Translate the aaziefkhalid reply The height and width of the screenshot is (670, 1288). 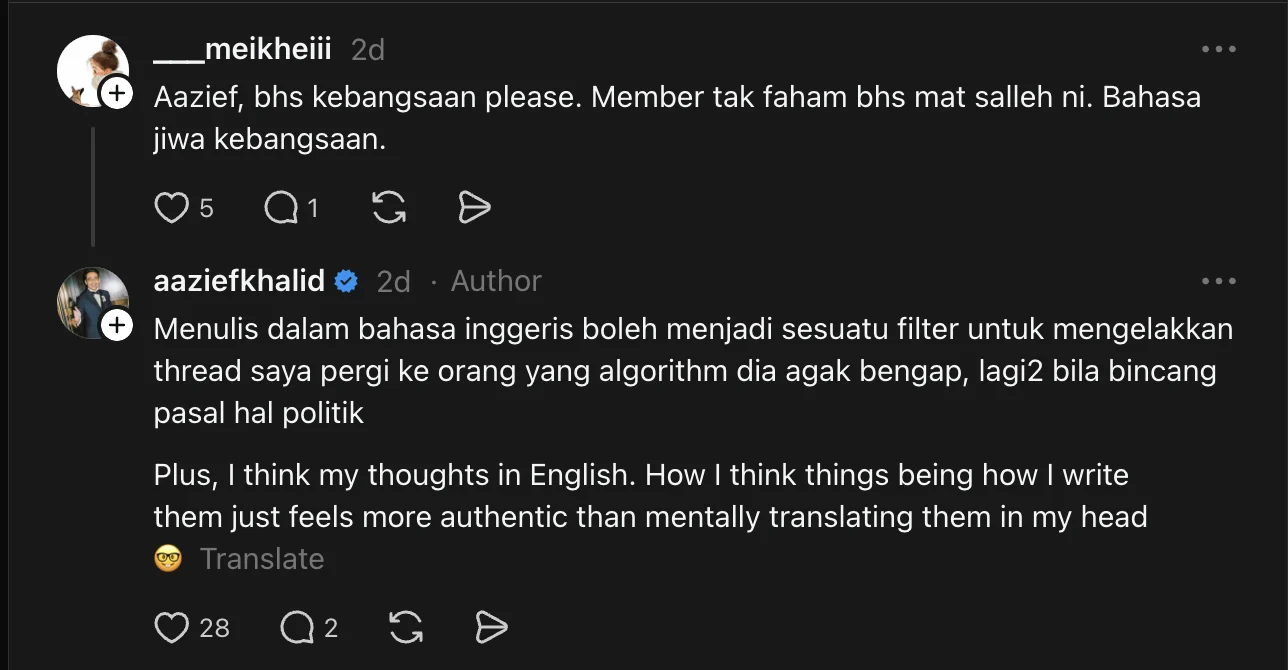point(261,558)
